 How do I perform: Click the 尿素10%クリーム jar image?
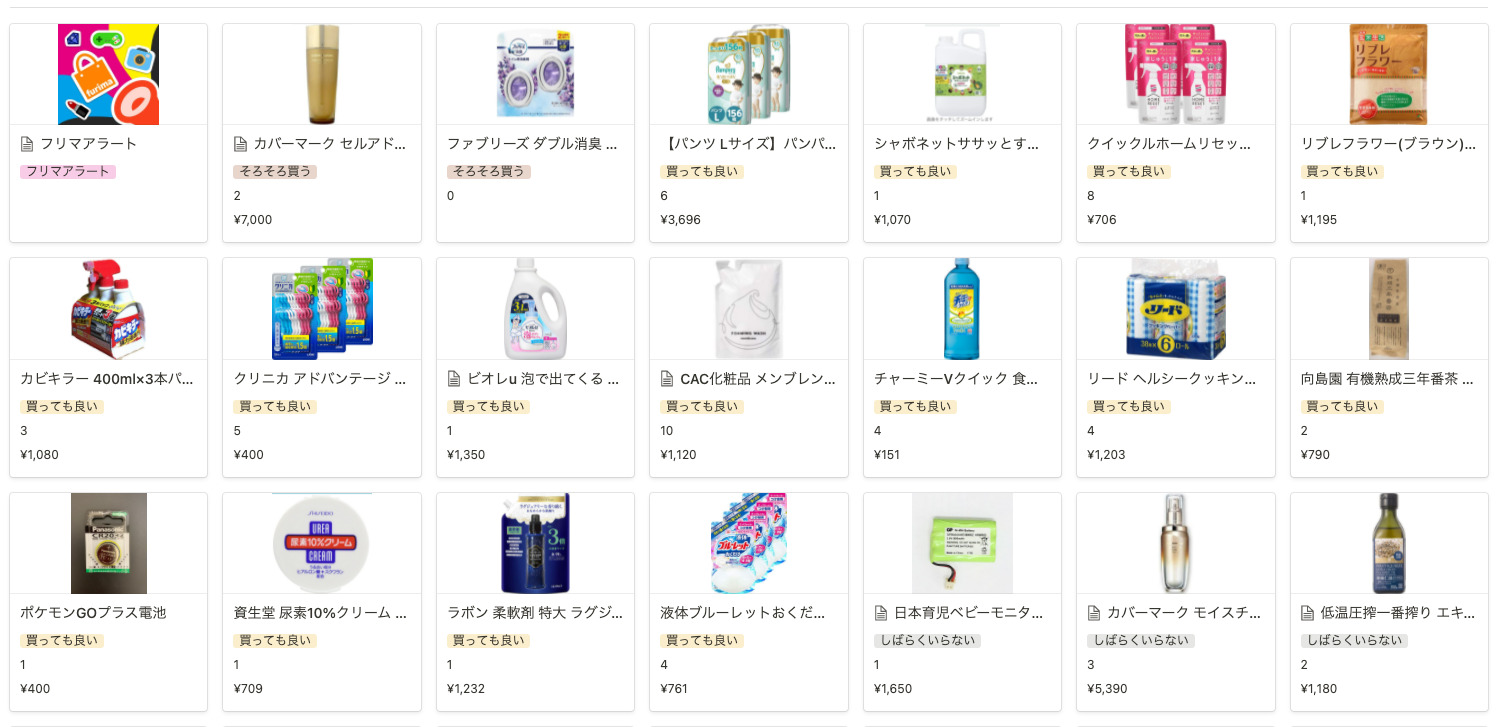coord(321,543)
